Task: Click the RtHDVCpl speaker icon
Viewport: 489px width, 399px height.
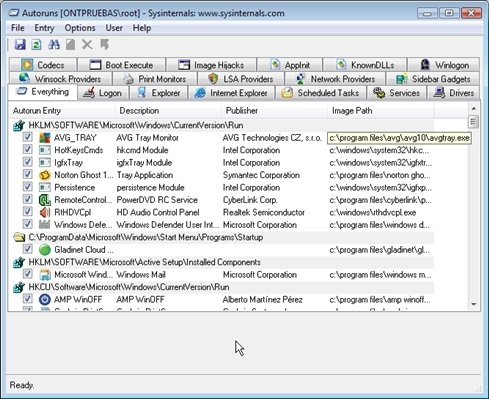Action: [45, 212]
